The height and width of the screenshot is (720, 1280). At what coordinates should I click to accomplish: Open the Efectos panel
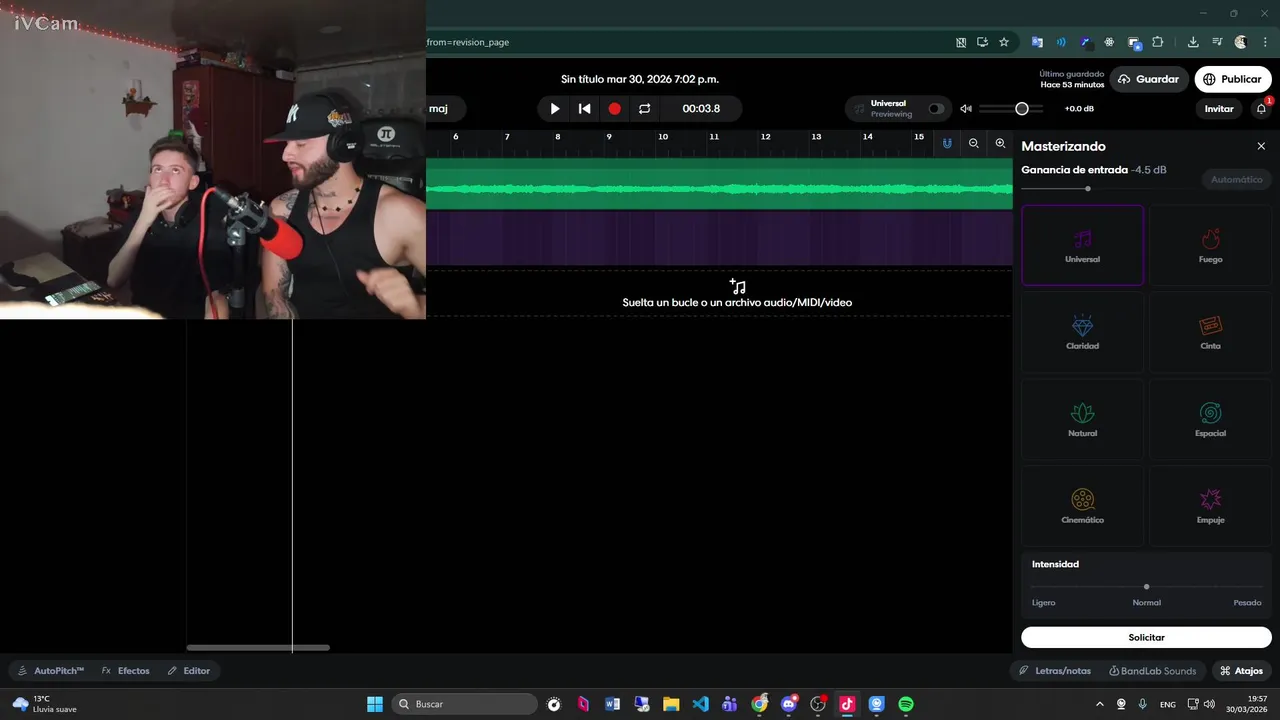point(125,671)
